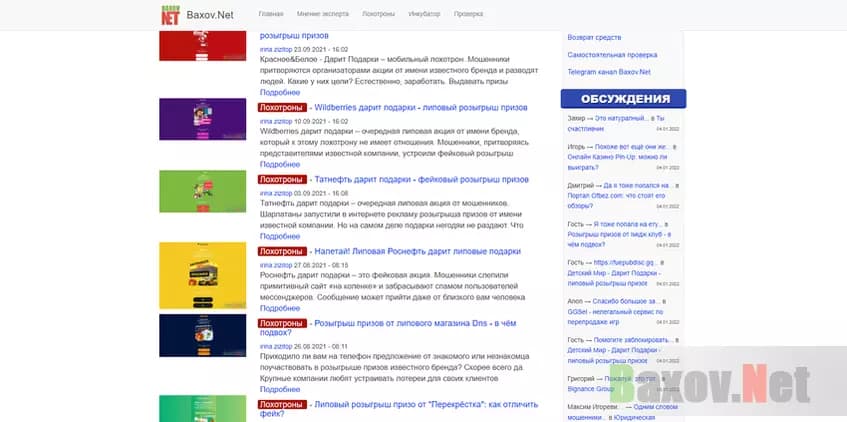Open Гость's comment 'Я тоже попала на ету...'

click(x=628, y=224)
